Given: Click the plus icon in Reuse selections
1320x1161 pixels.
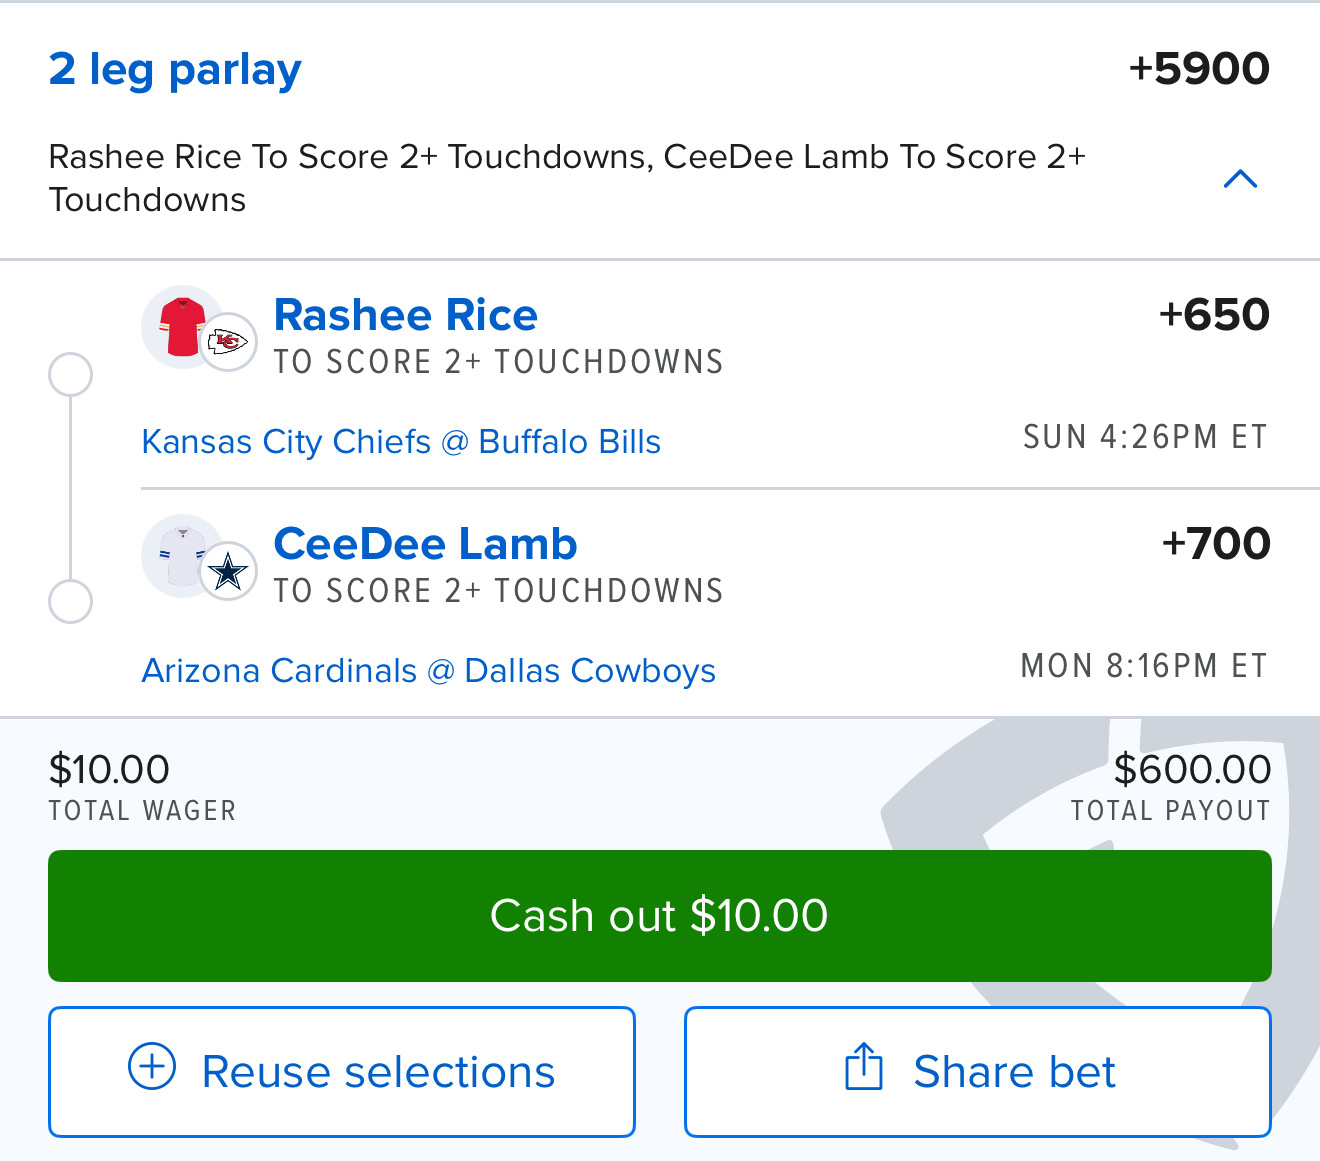Looking at the screenshot, I should click(x=152, y=1067).
